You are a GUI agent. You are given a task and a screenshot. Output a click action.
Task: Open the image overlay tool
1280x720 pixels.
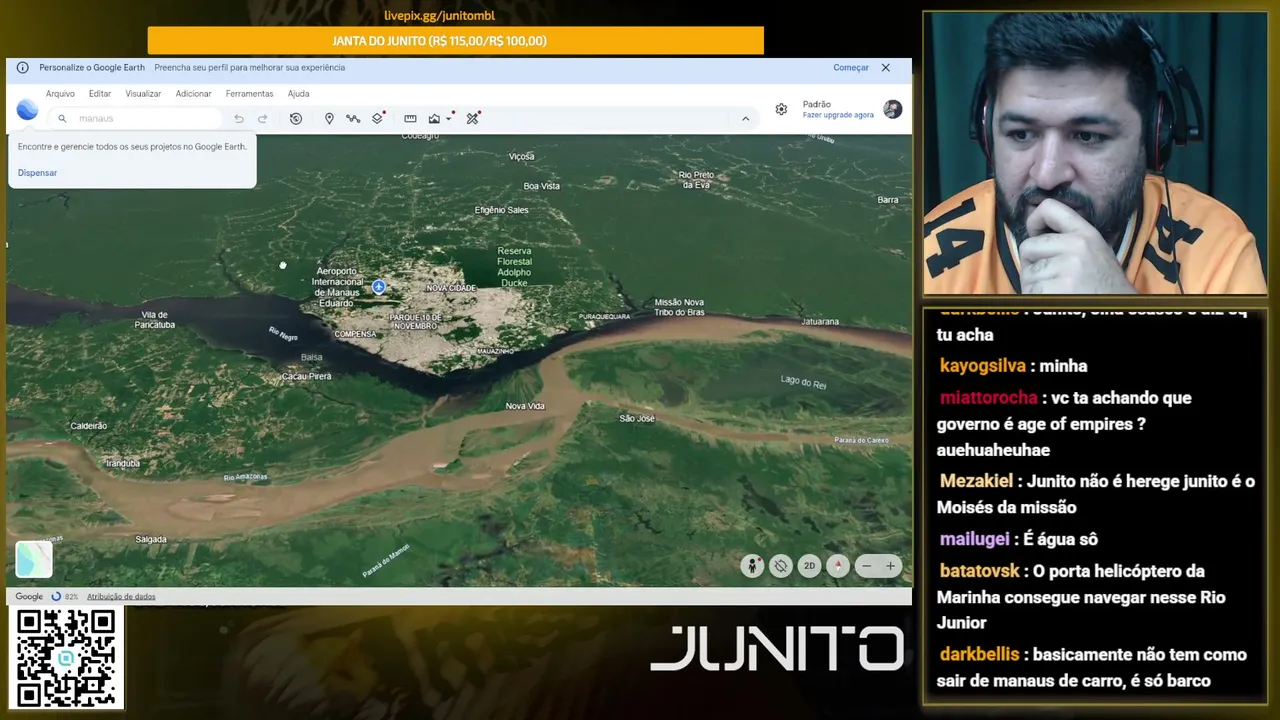pyautogui.click(x=434, y=118)
